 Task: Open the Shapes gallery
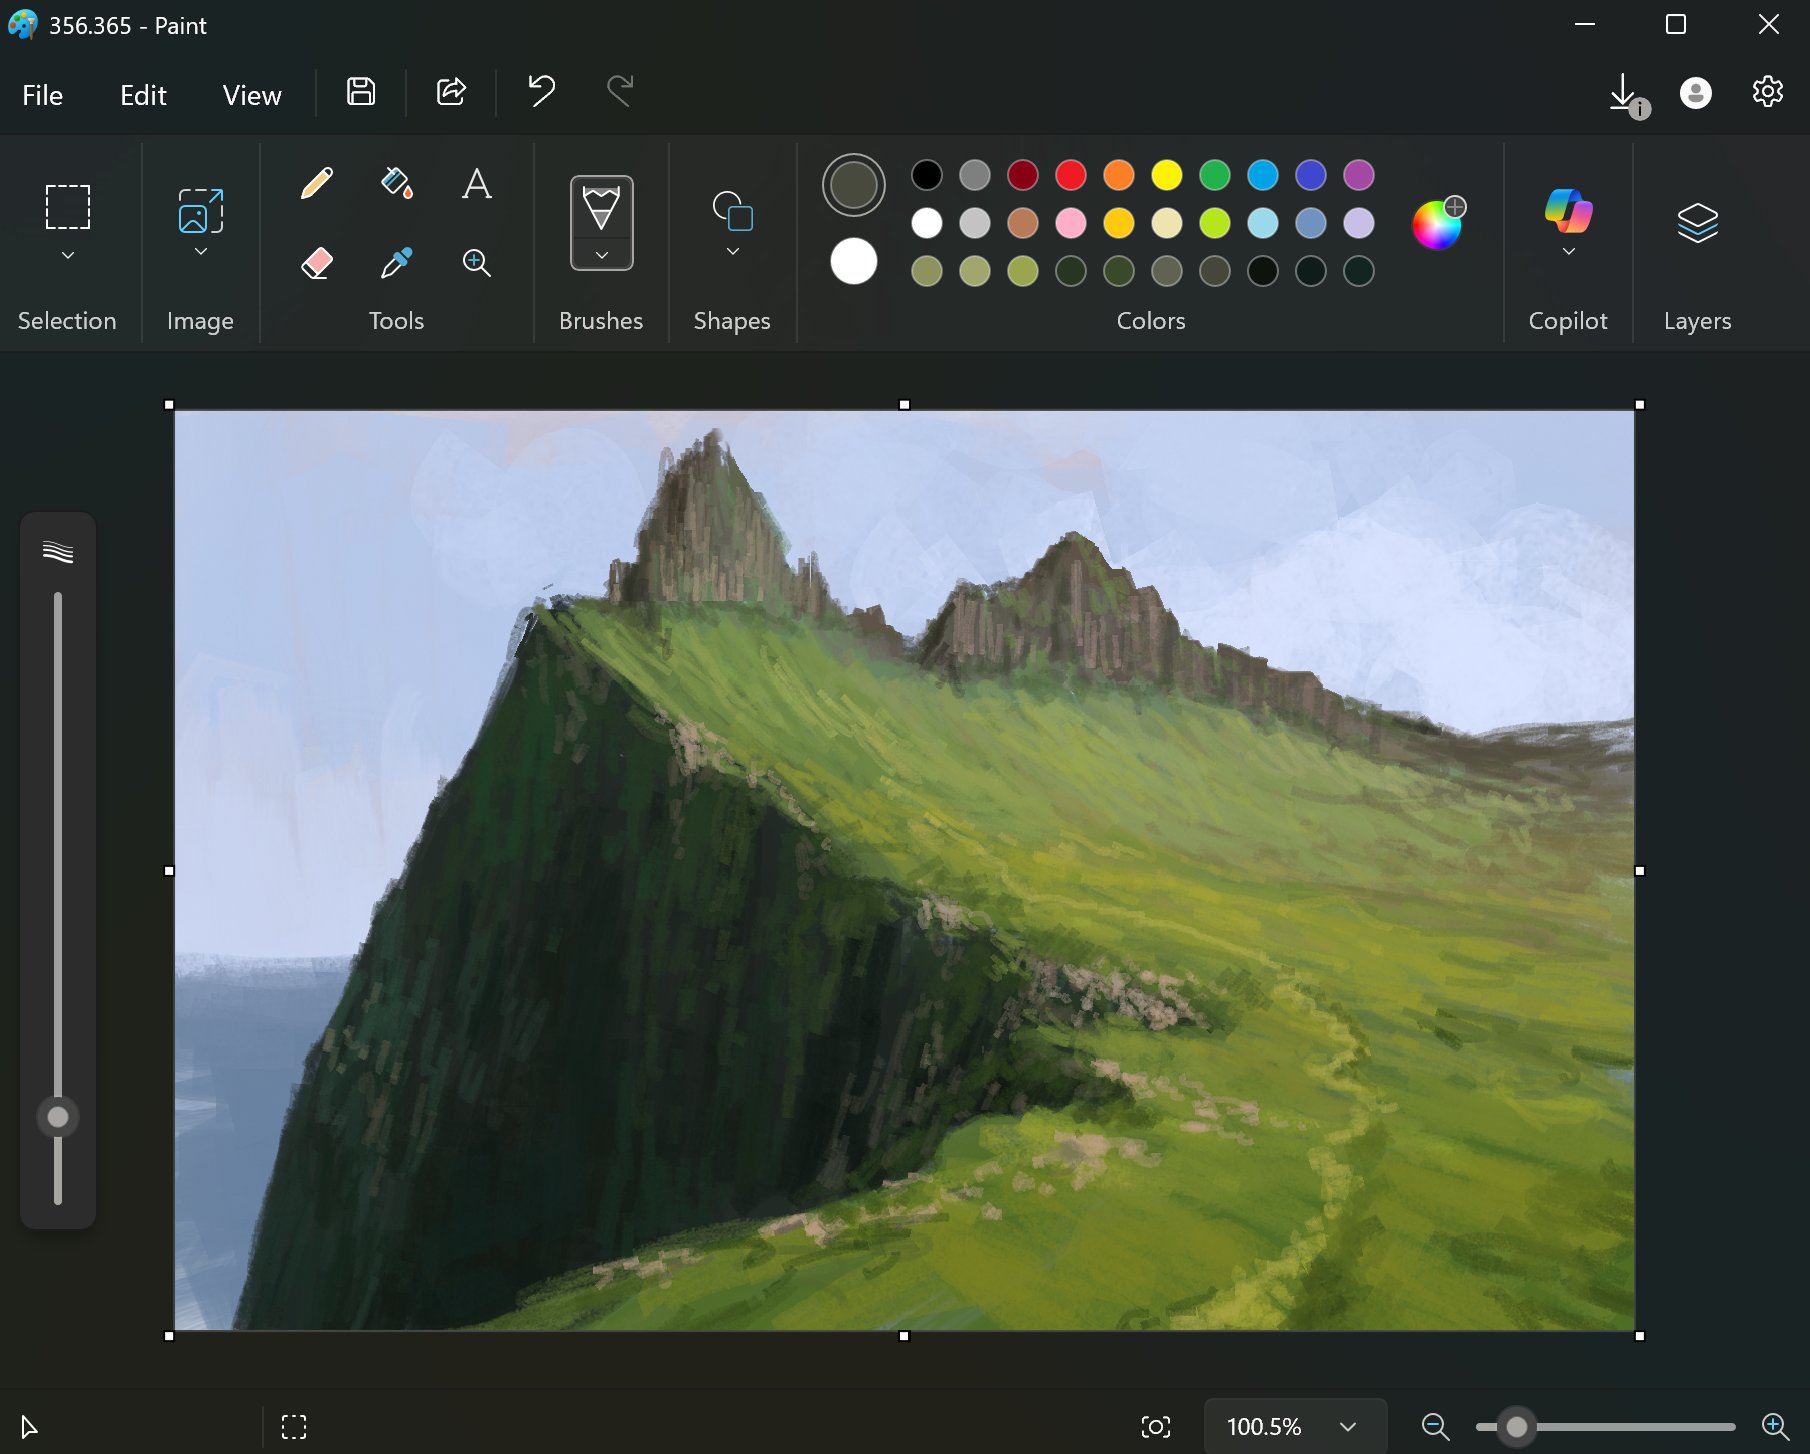tap(733, 211)
